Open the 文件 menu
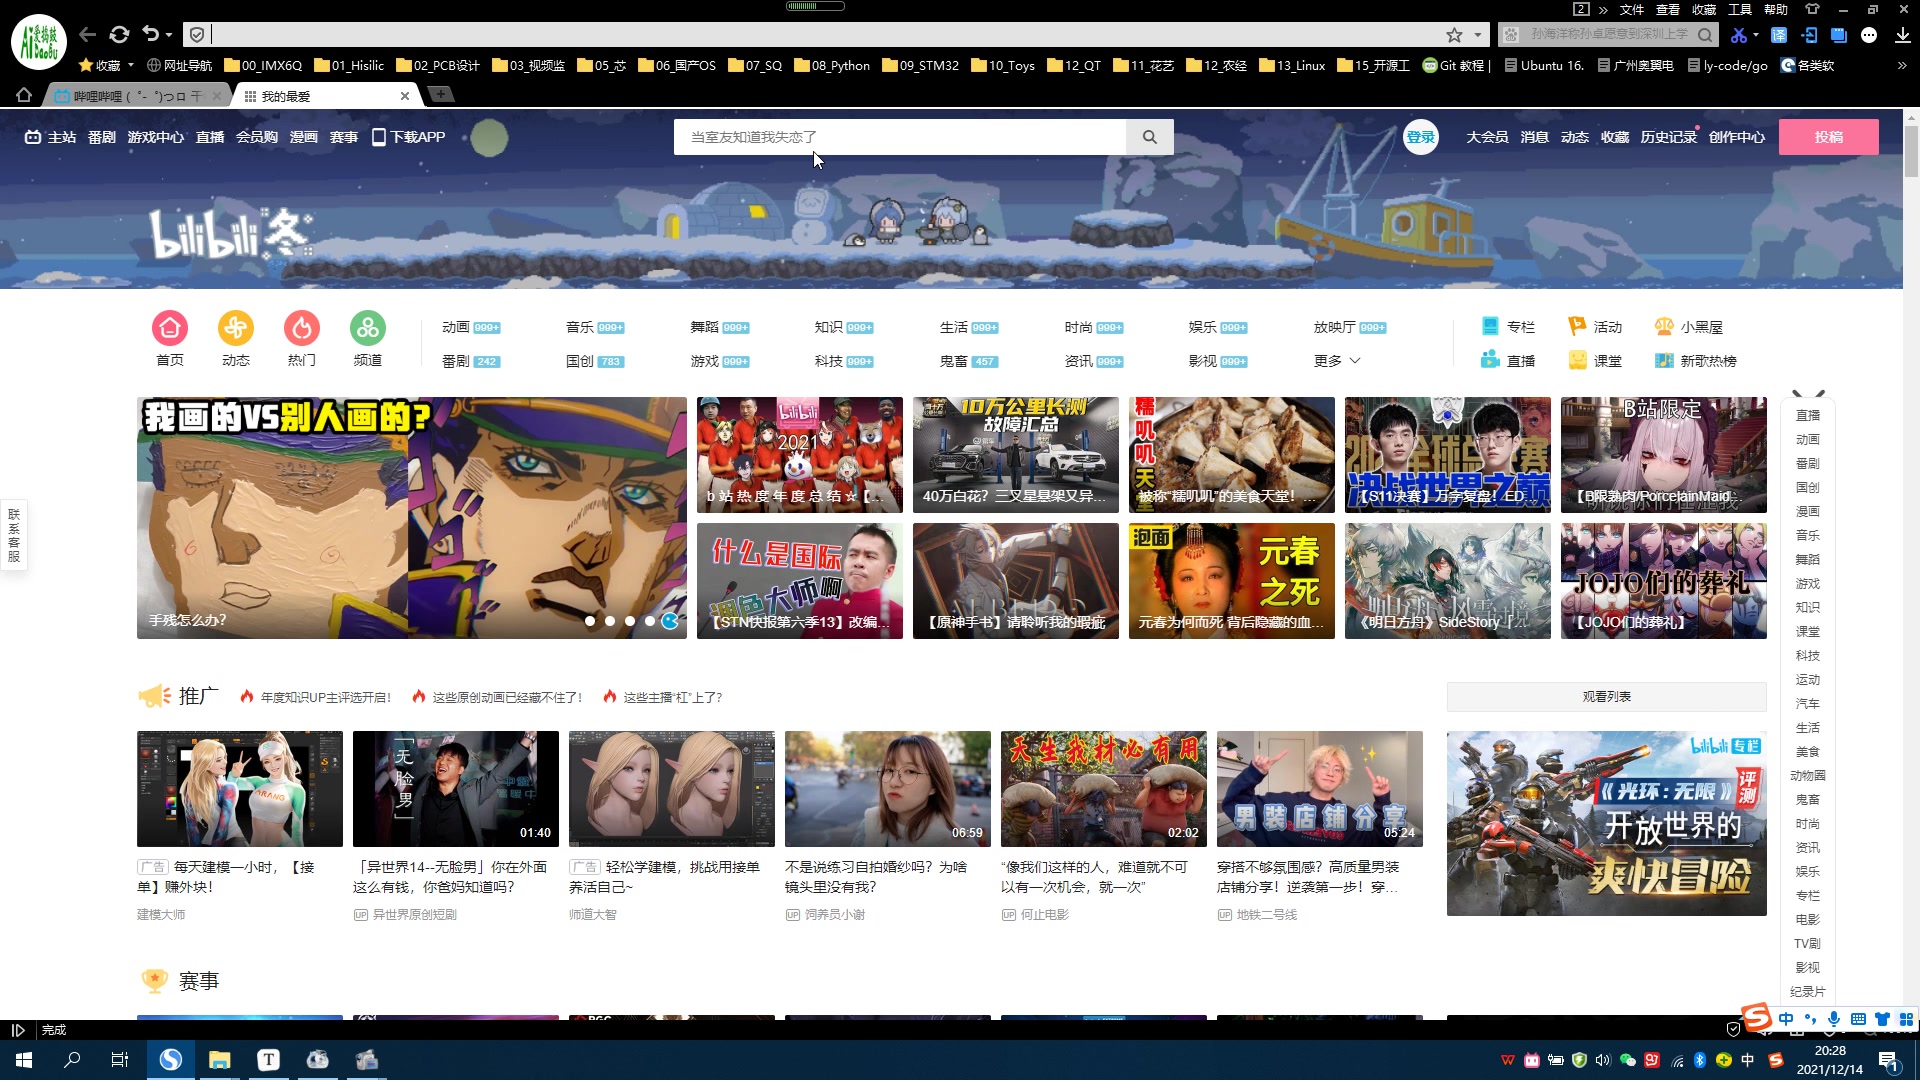This screenshot has height=1080, width=1920. point(1632,9)
